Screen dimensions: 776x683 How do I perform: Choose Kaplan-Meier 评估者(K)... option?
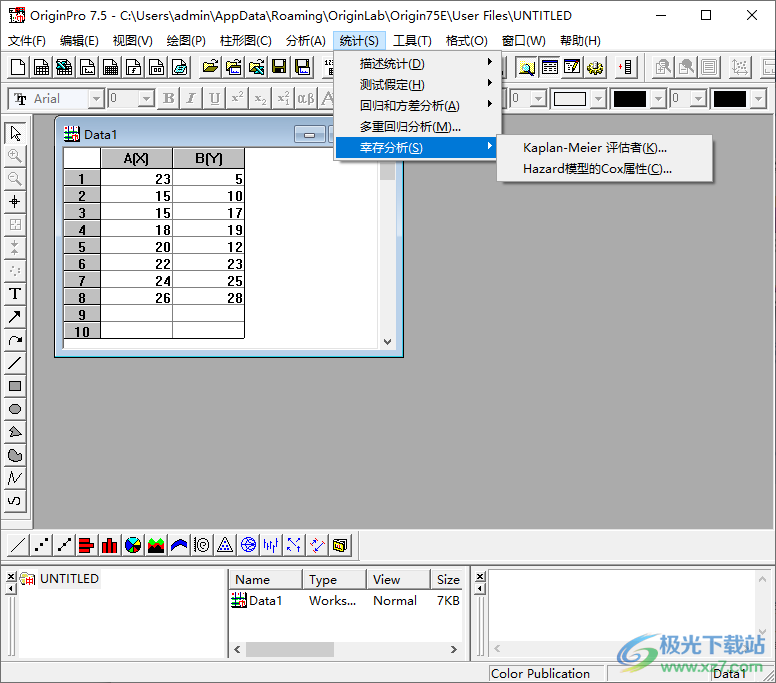coord(604,147)
